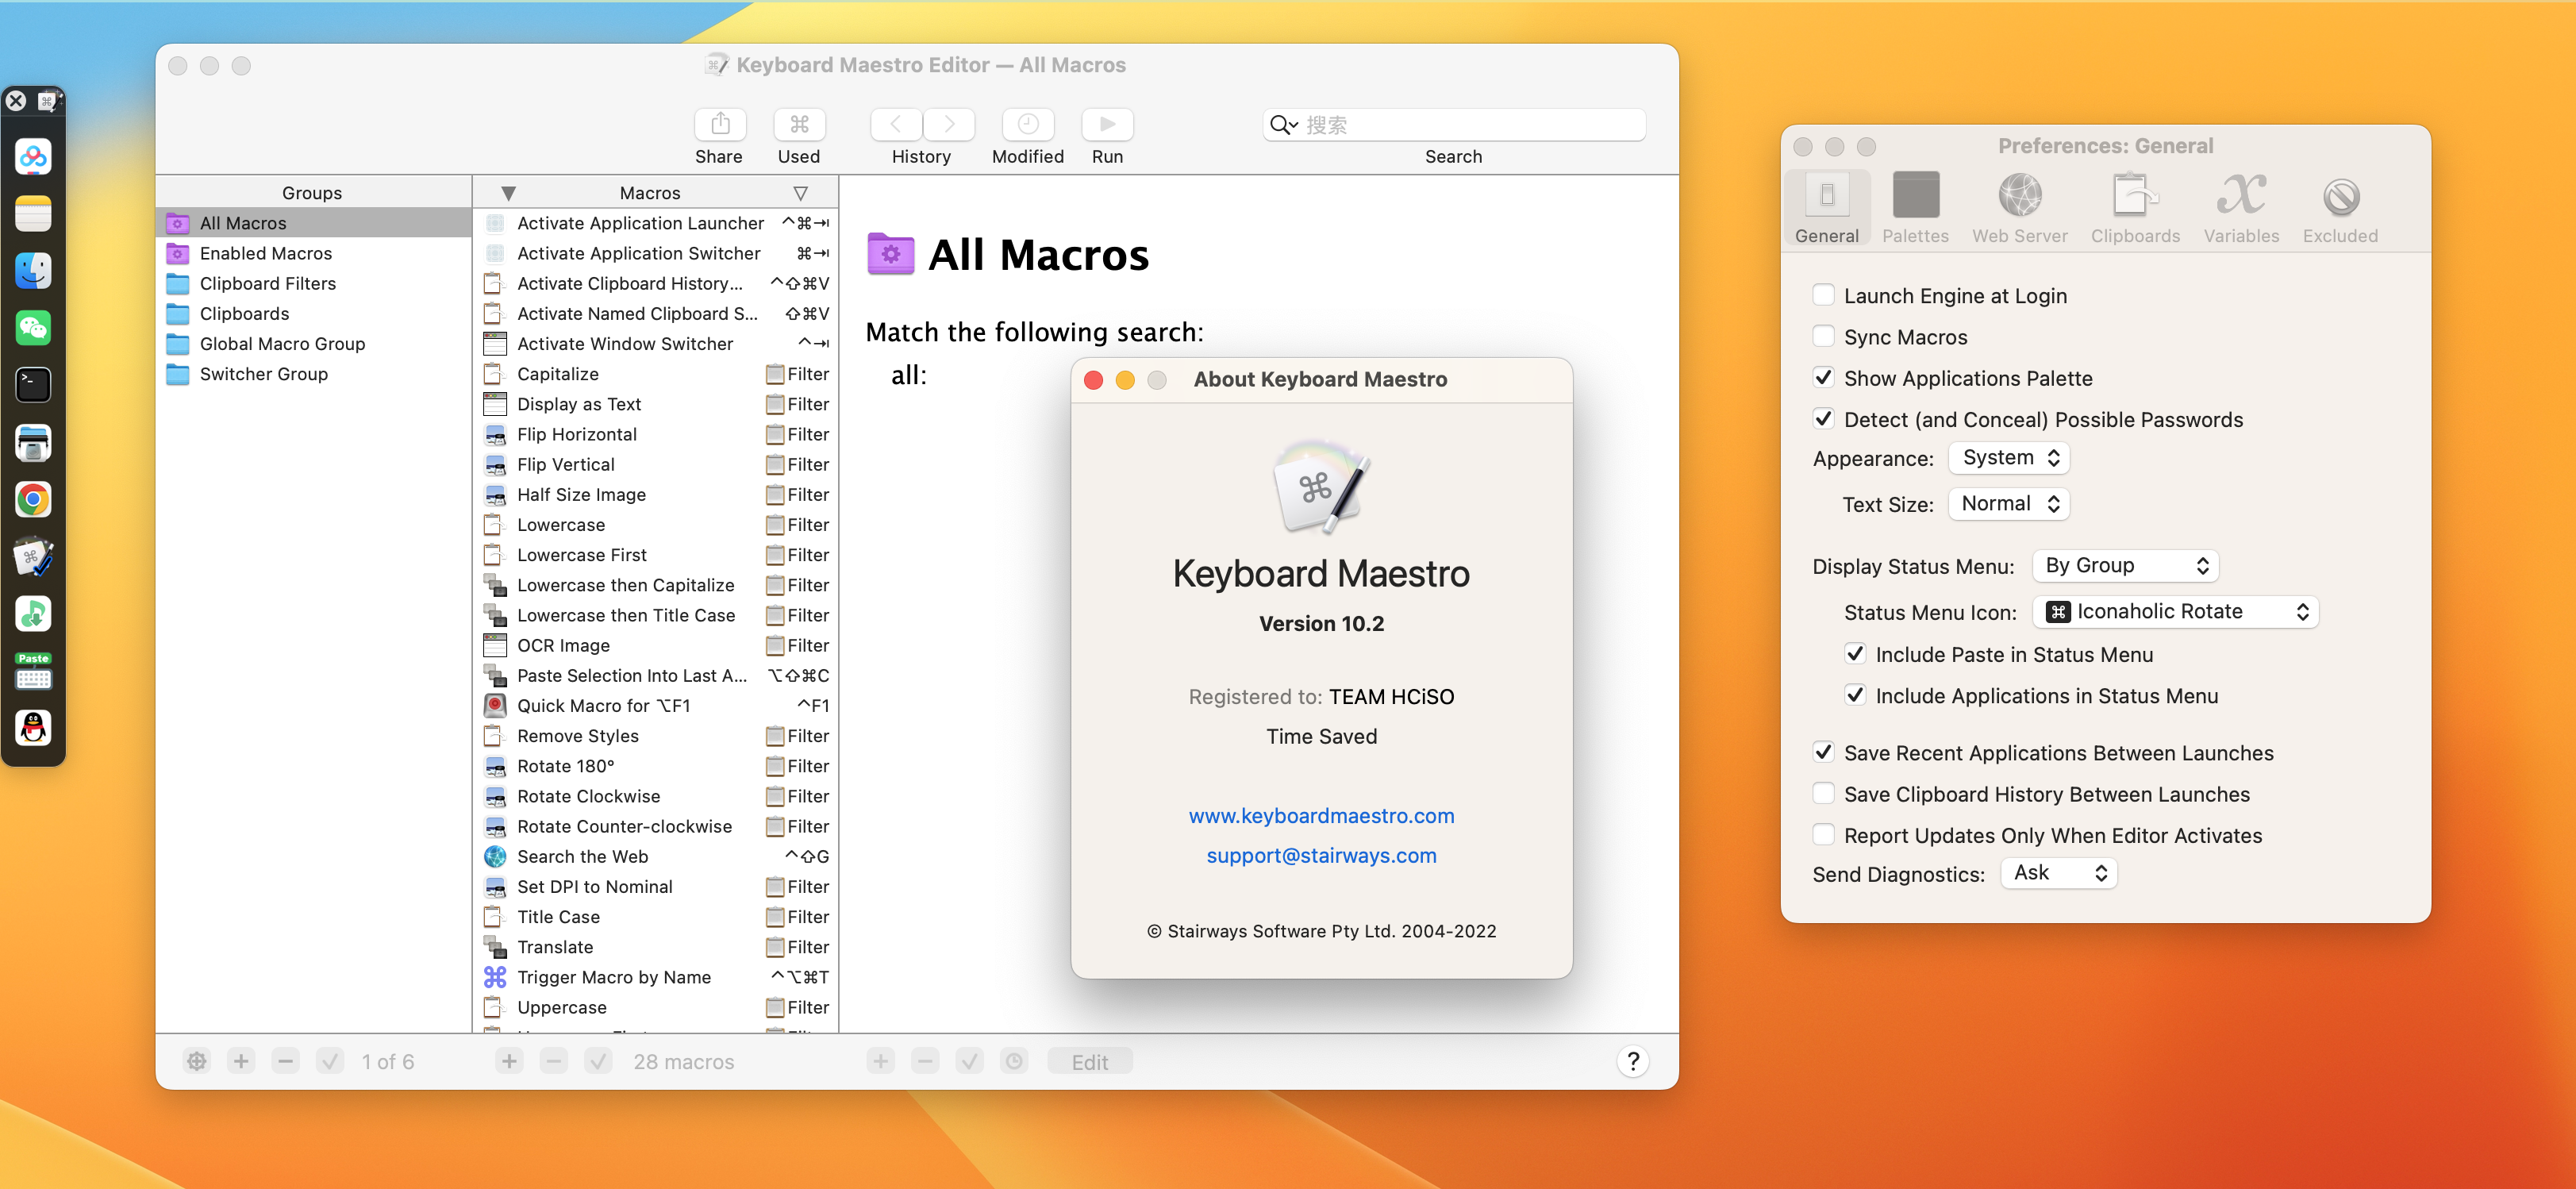The height and width of the screenshot is (1189, 2576).
Task: Uncheck Include Applications in Status Menu
Action: click(x=1856, y=695)
